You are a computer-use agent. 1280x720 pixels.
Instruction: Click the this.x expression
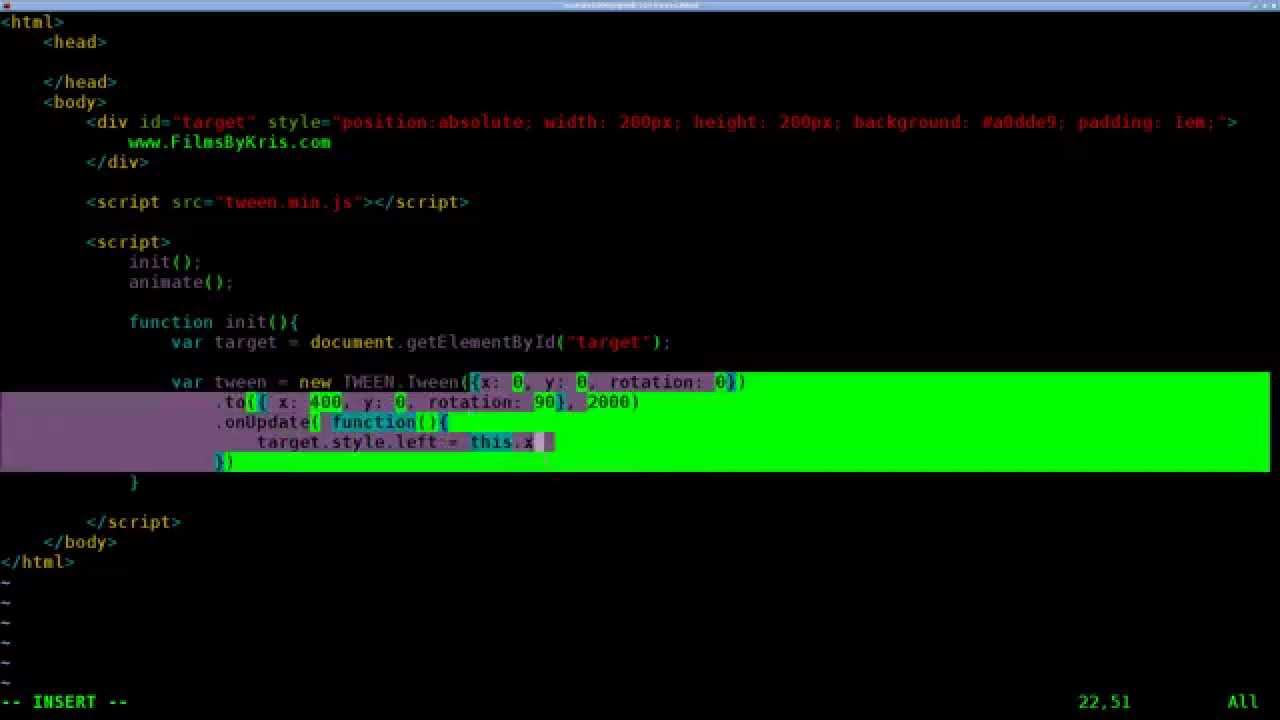tap(501, 442)
